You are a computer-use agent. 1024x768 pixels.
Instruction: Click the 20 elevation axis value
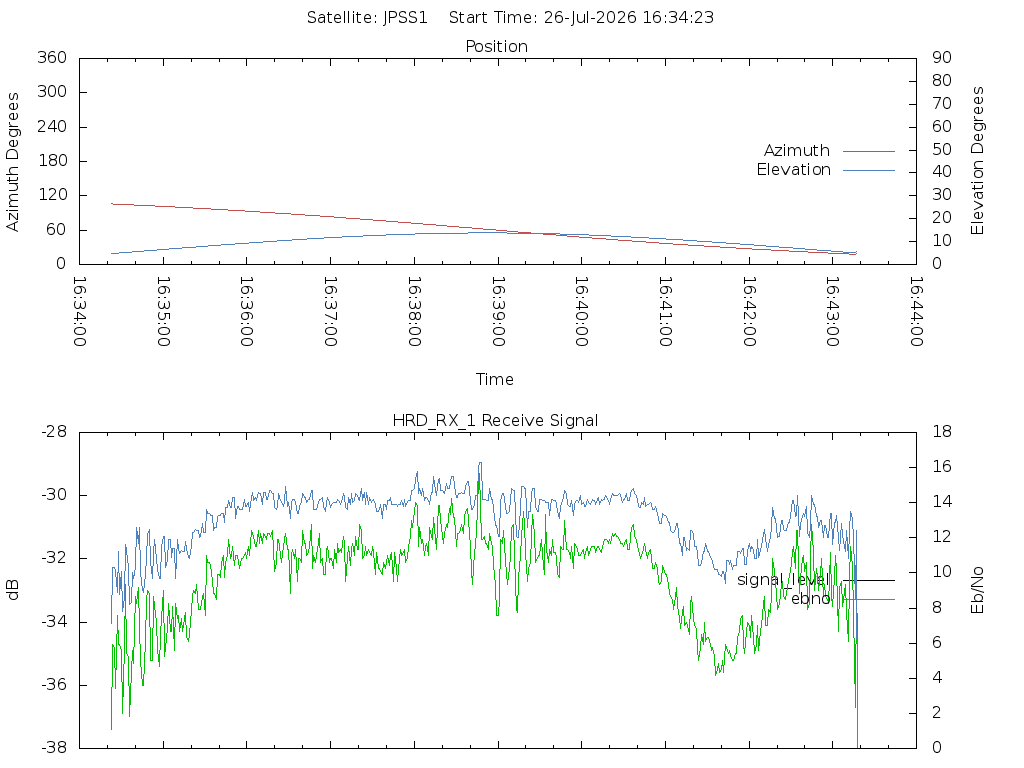941,217
